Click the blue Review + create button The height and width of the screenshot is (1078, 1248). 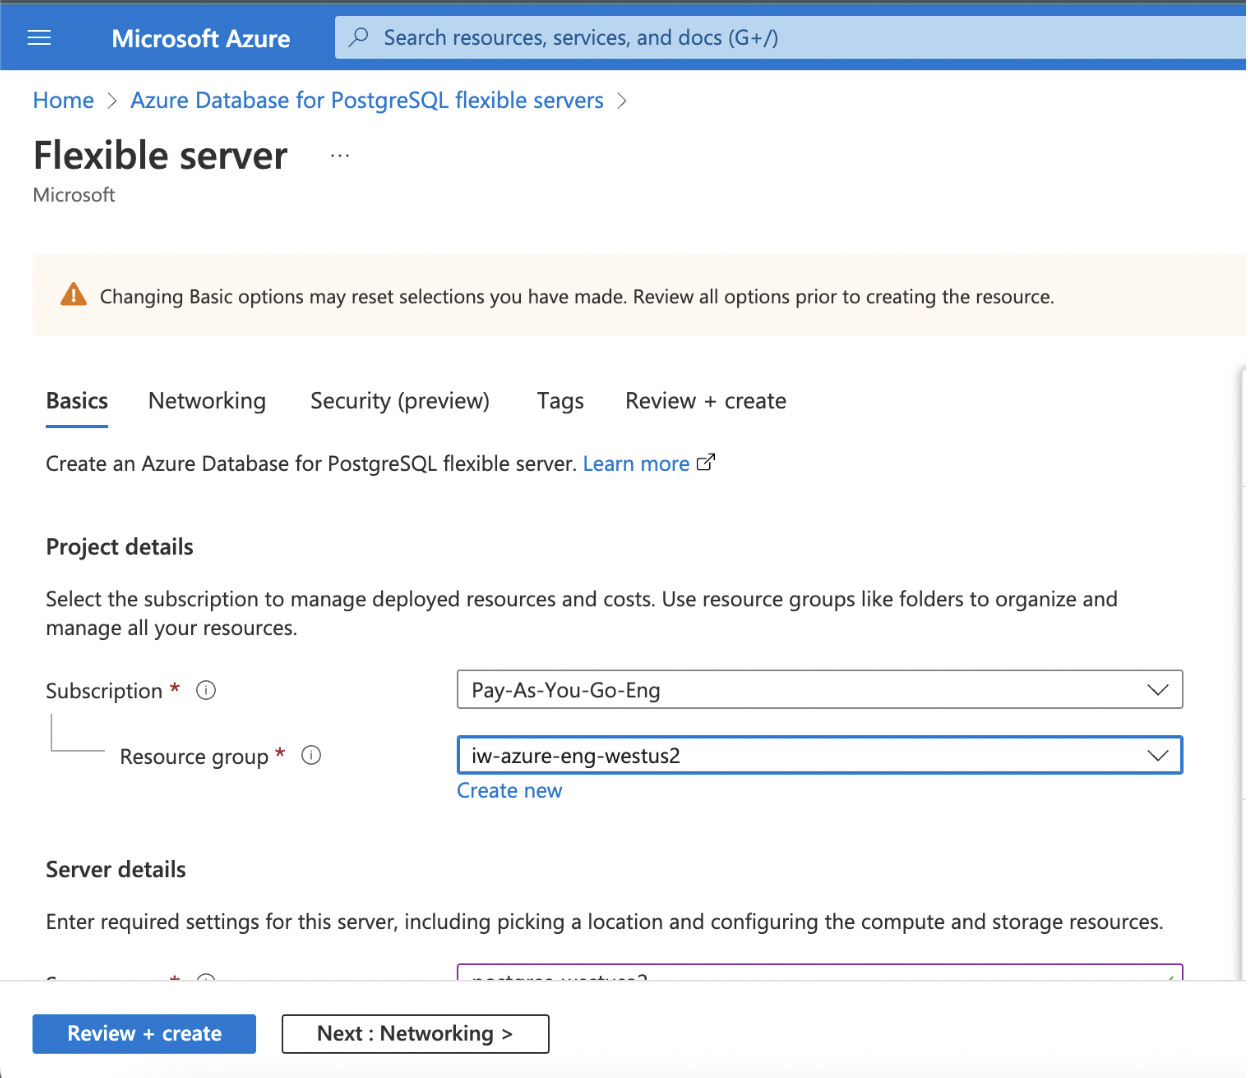coord(144,1034)
